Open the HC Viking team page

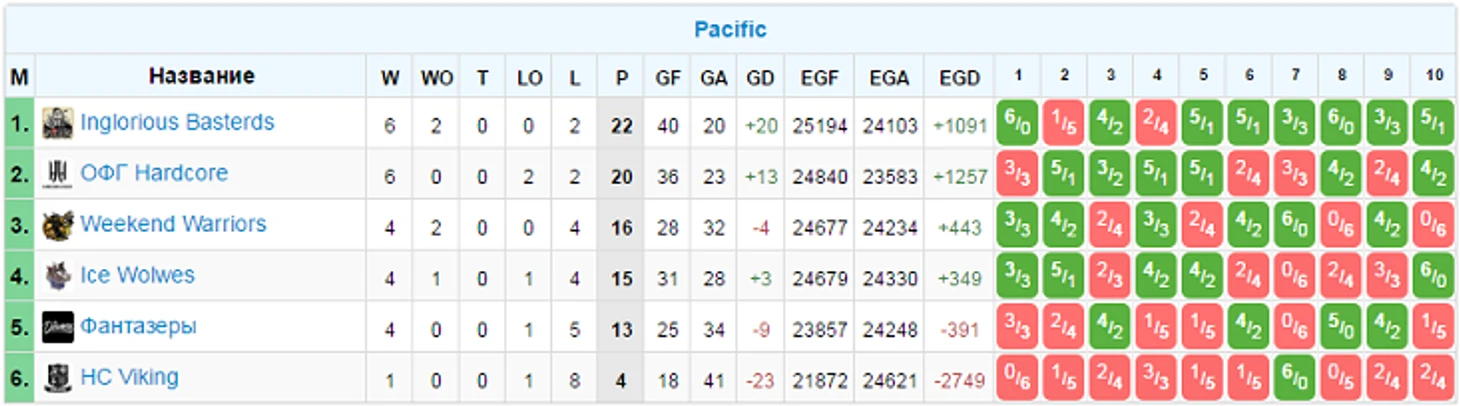(129, 377)
